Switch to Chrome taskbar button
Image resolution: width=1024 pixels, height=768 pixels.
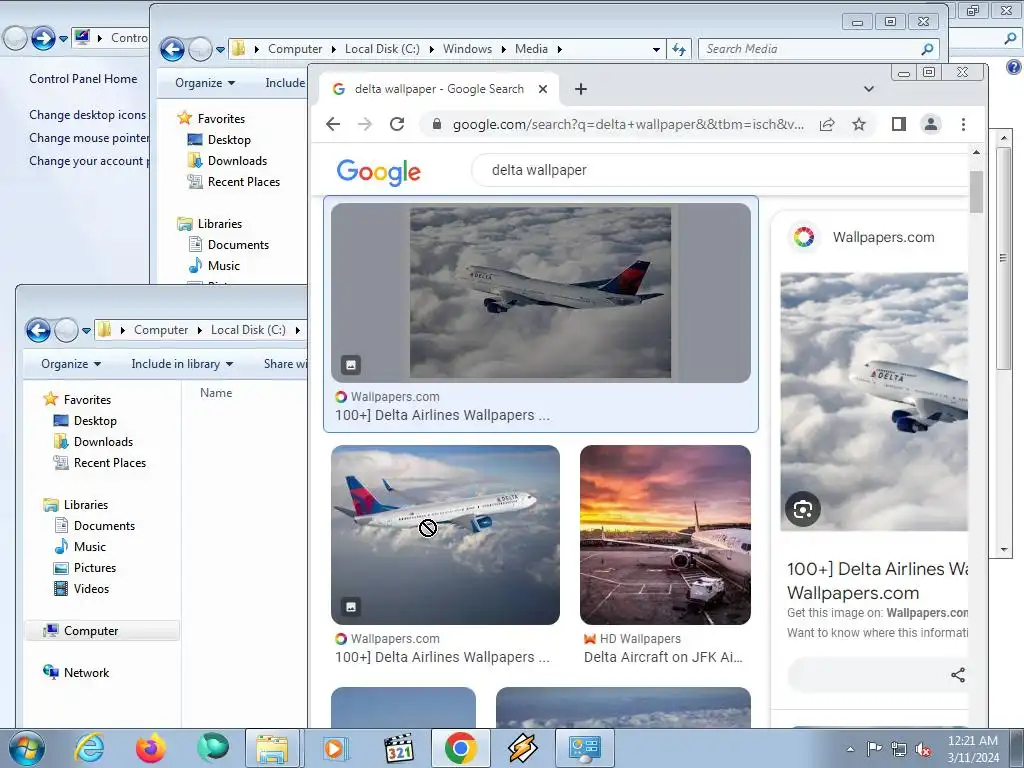click(460, 748)
